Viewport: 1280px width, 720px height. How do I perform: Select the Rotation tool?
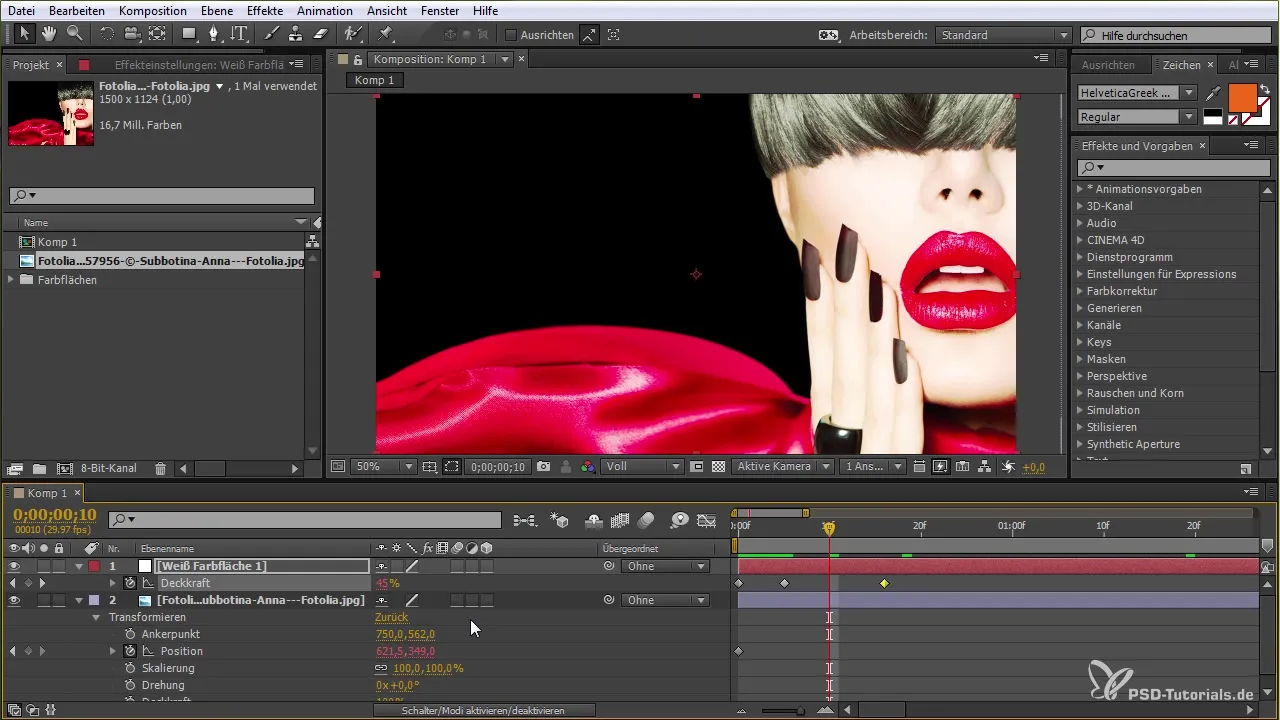(107, 34)
